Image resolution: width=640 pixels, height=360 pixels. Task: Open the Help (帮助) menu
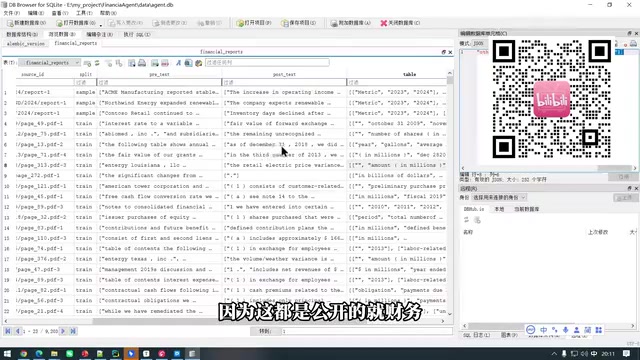108,13
